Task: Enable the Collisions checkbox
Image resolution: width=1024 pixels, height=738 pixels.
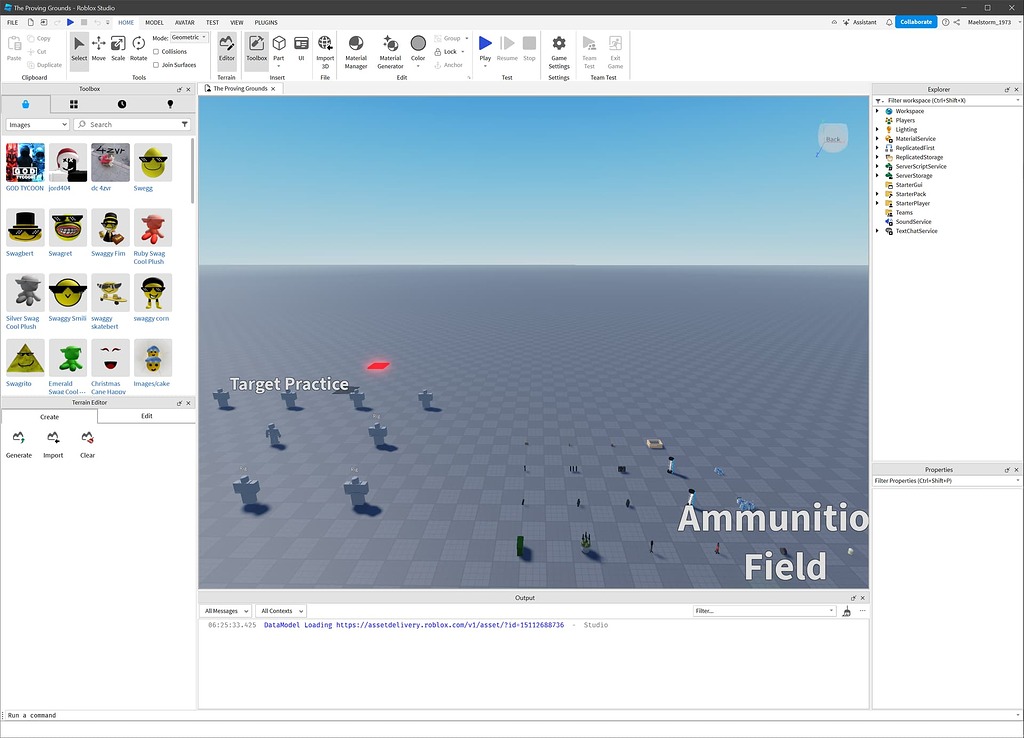Action: coord(158,51)
